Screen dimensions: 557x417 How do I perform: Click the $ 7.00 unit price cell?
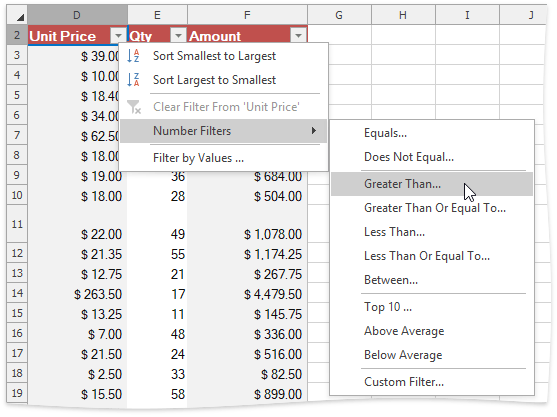click(77, 334)
